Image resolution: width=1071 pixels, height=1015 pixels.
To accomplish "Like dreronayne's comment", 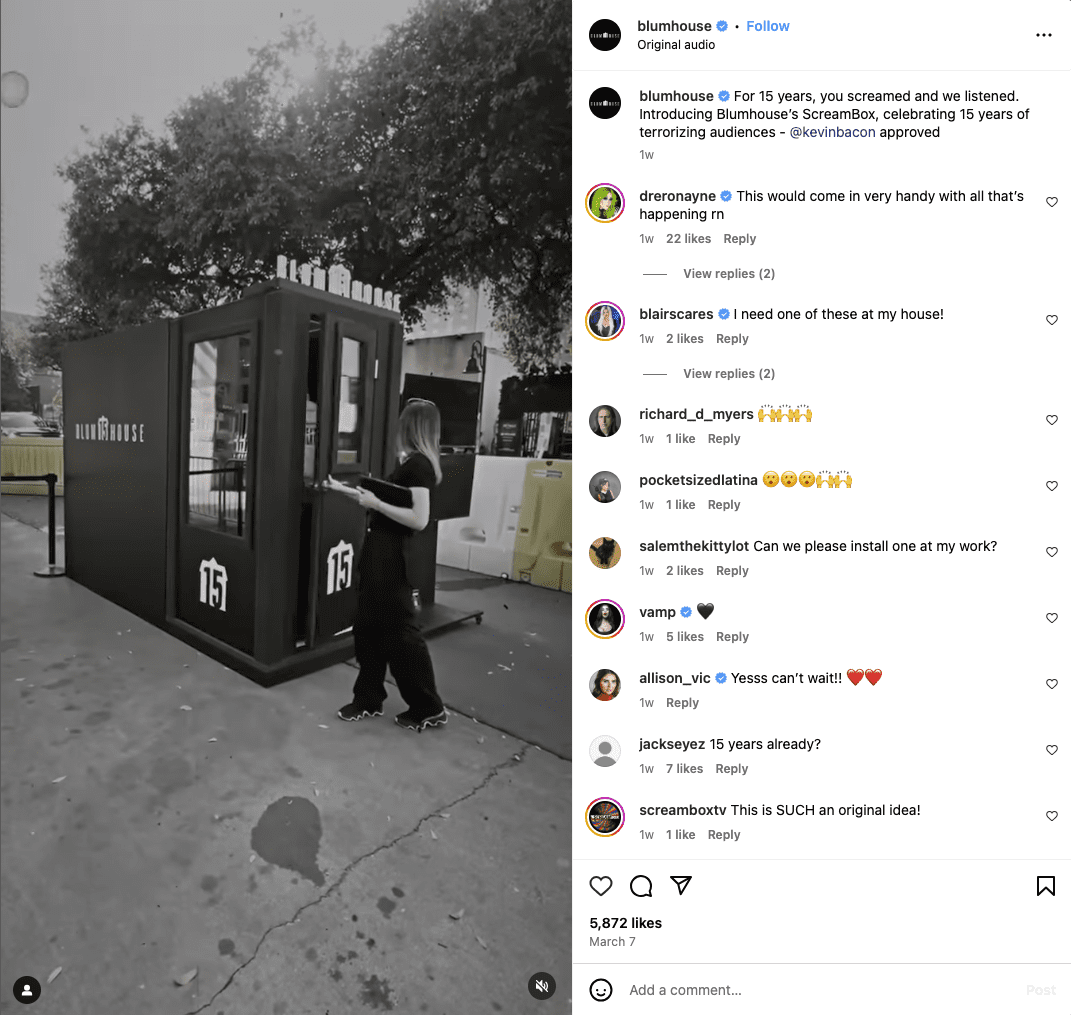I will pyautogui.click(x=1052, y=202).
